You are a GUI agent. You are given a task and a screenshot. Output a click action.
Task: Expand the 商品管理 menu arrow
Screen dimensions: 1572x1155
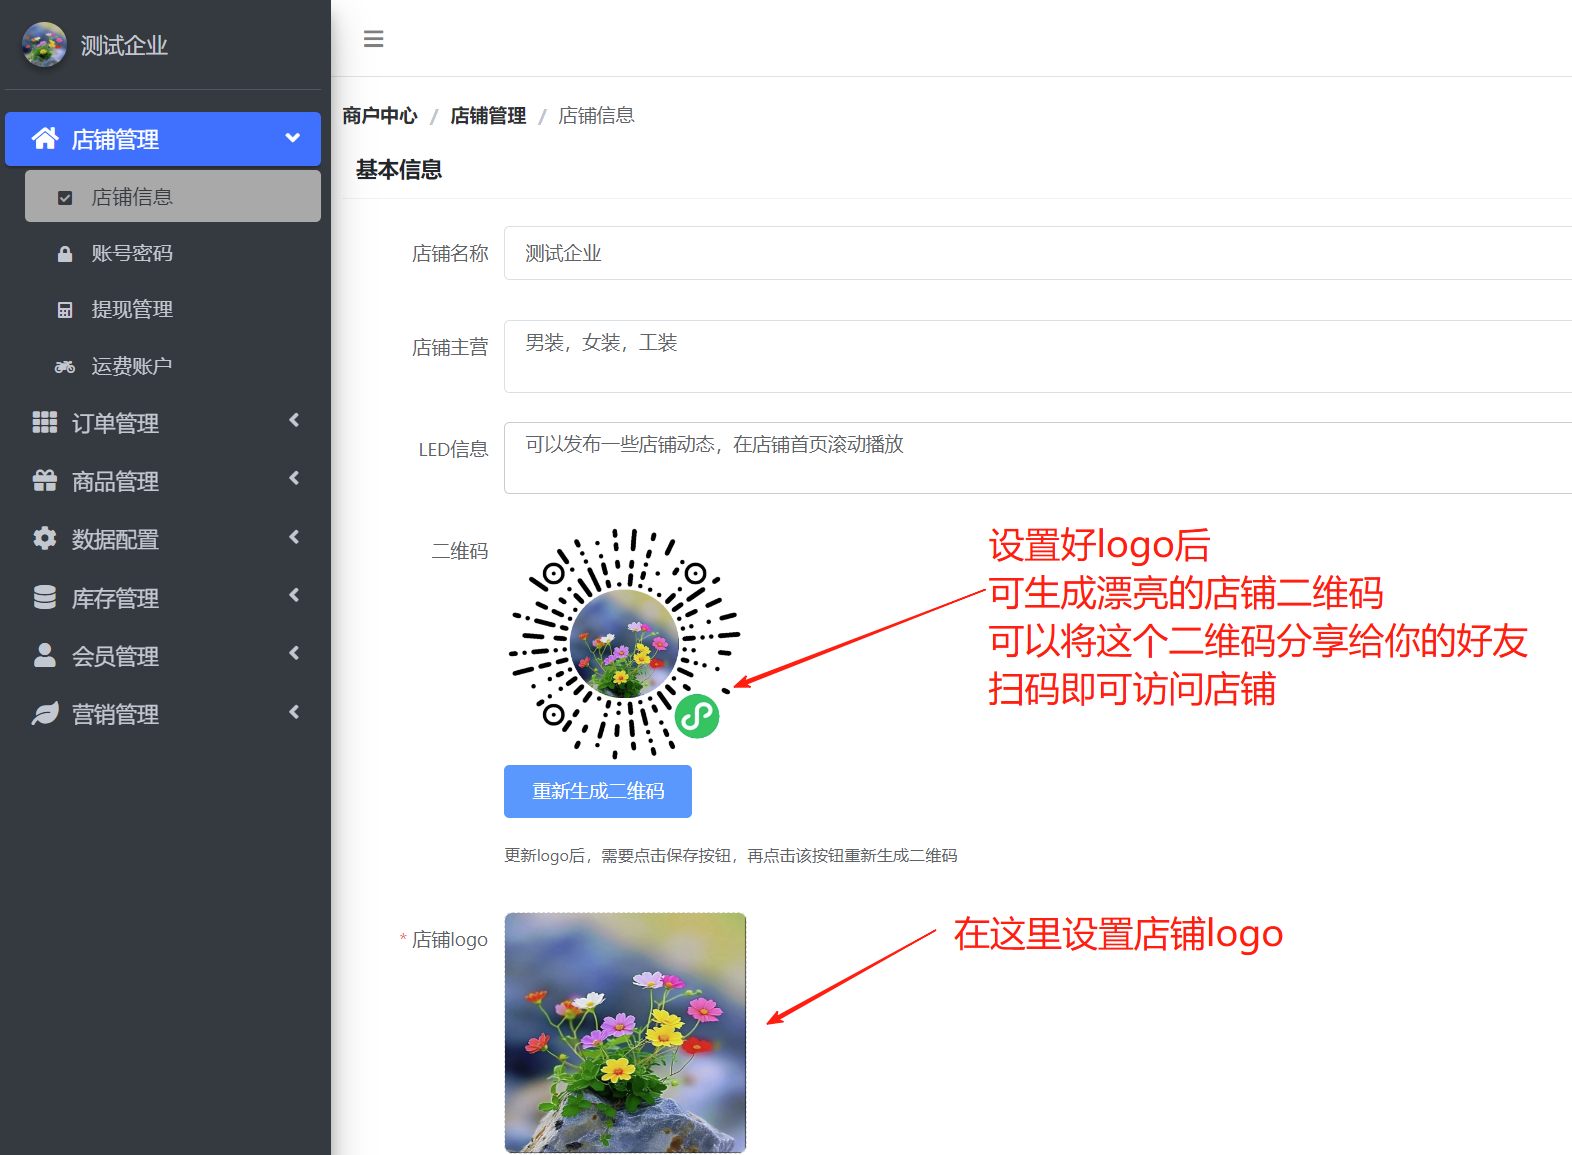tap(294, 478)
